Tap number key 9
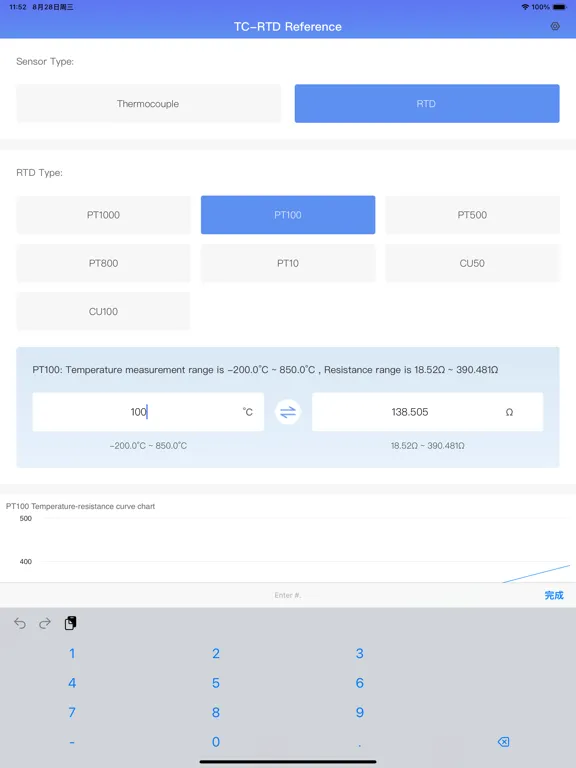 pos(360,712)
